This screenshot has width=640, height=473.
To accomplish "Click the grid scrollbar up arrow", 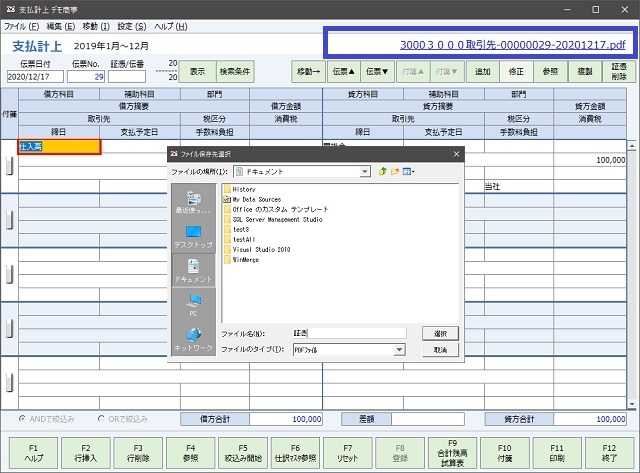I will [x=632, y=146].
